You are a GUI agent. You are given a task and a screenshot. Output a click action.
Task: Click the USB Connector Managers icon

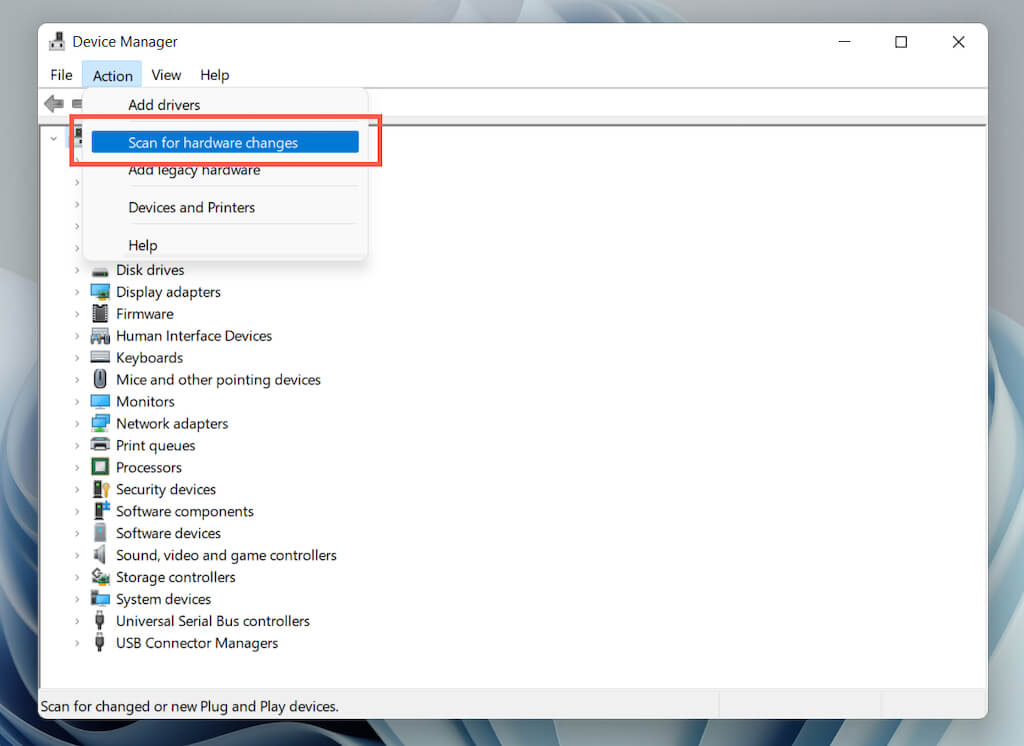[x=100, y=643]
